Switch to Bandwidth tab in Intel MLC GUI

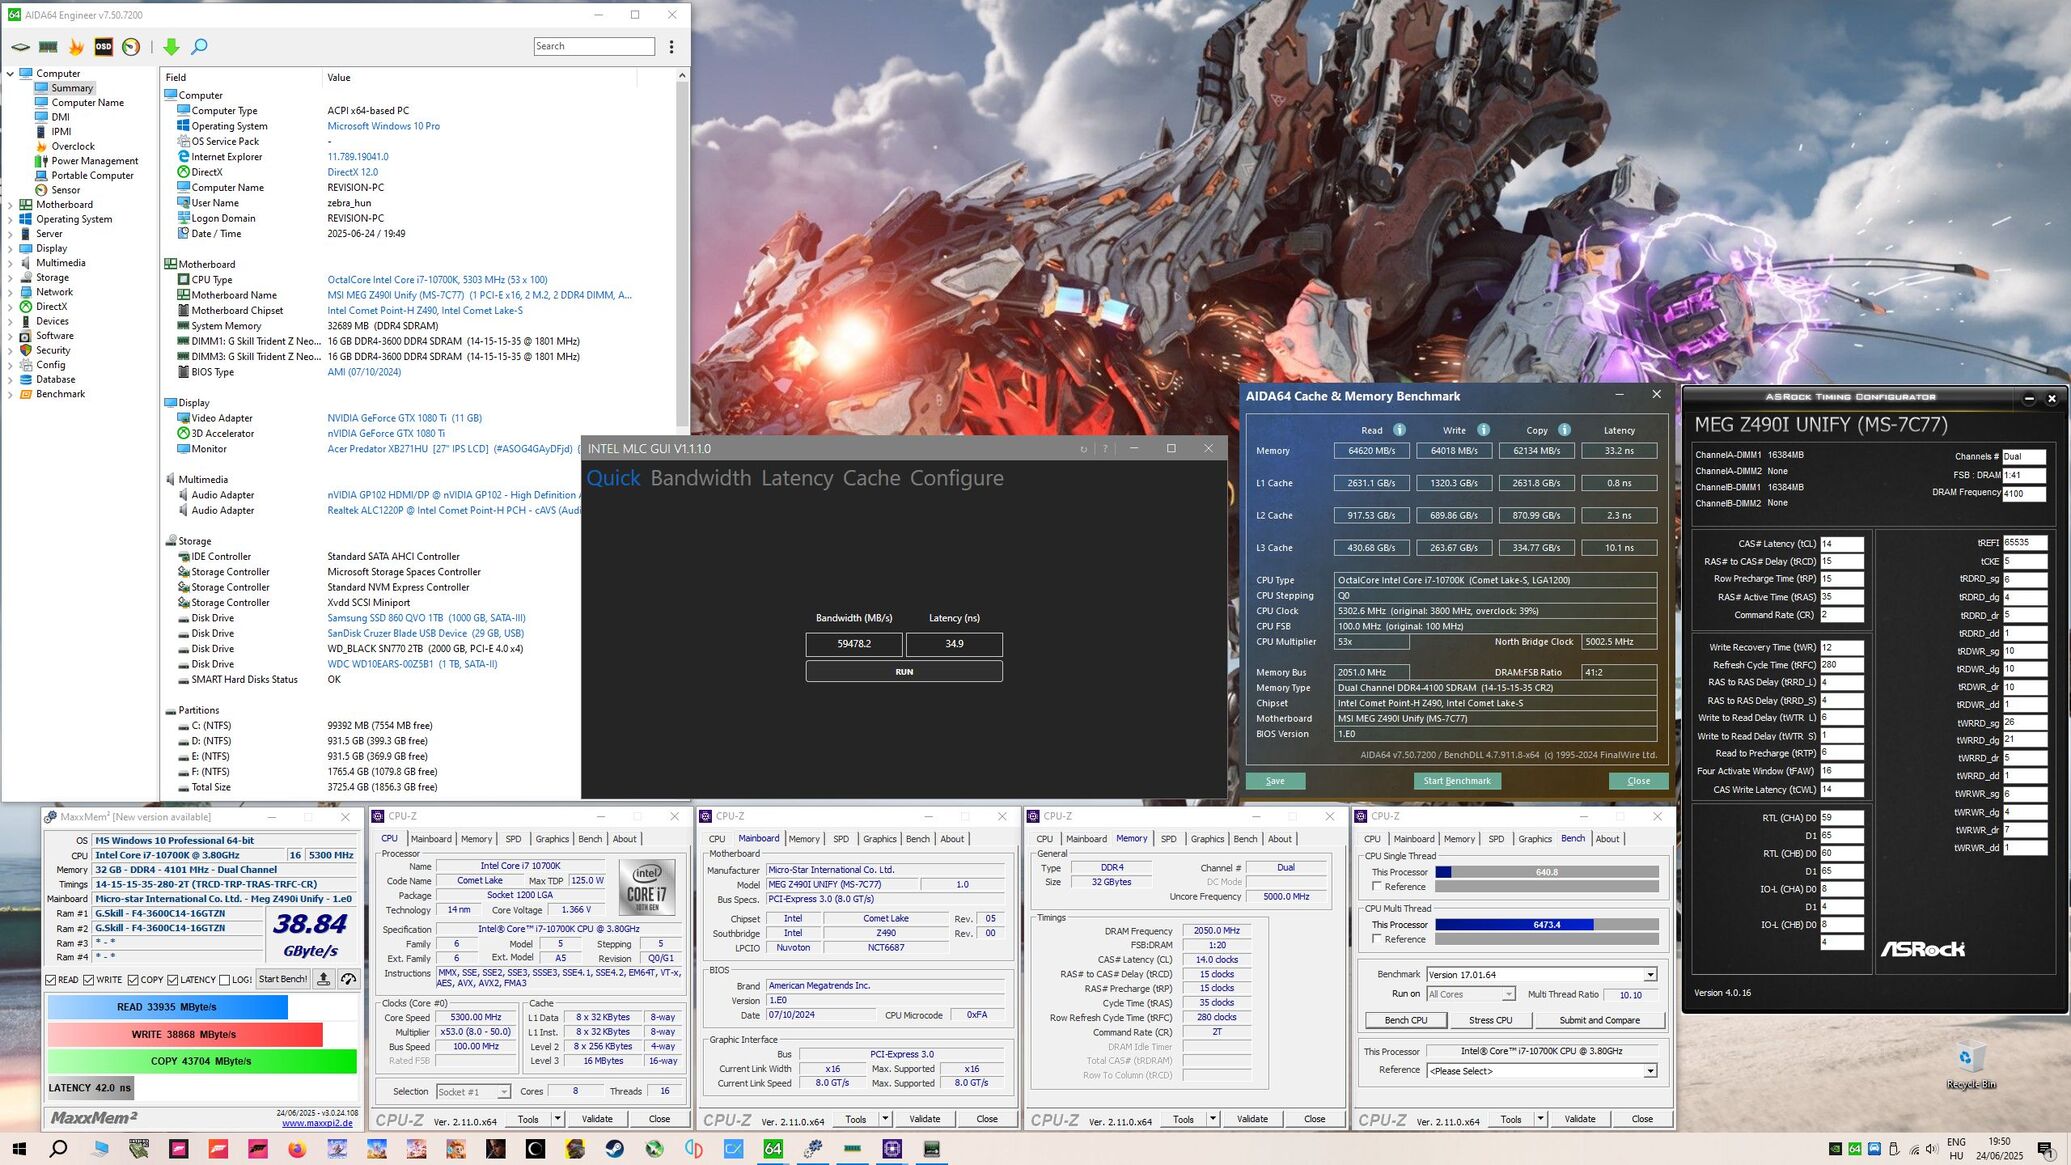coord(700,479)
